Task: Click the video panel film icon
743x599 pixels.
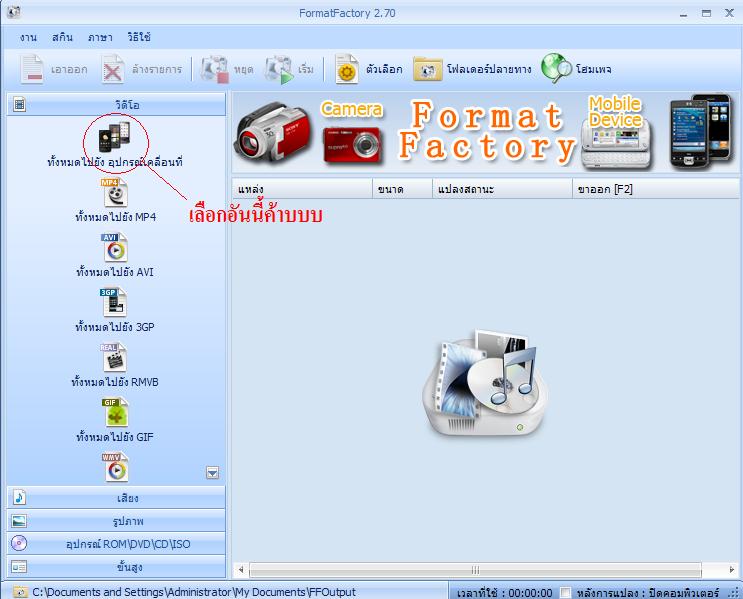Action: [x=19, y=104]
